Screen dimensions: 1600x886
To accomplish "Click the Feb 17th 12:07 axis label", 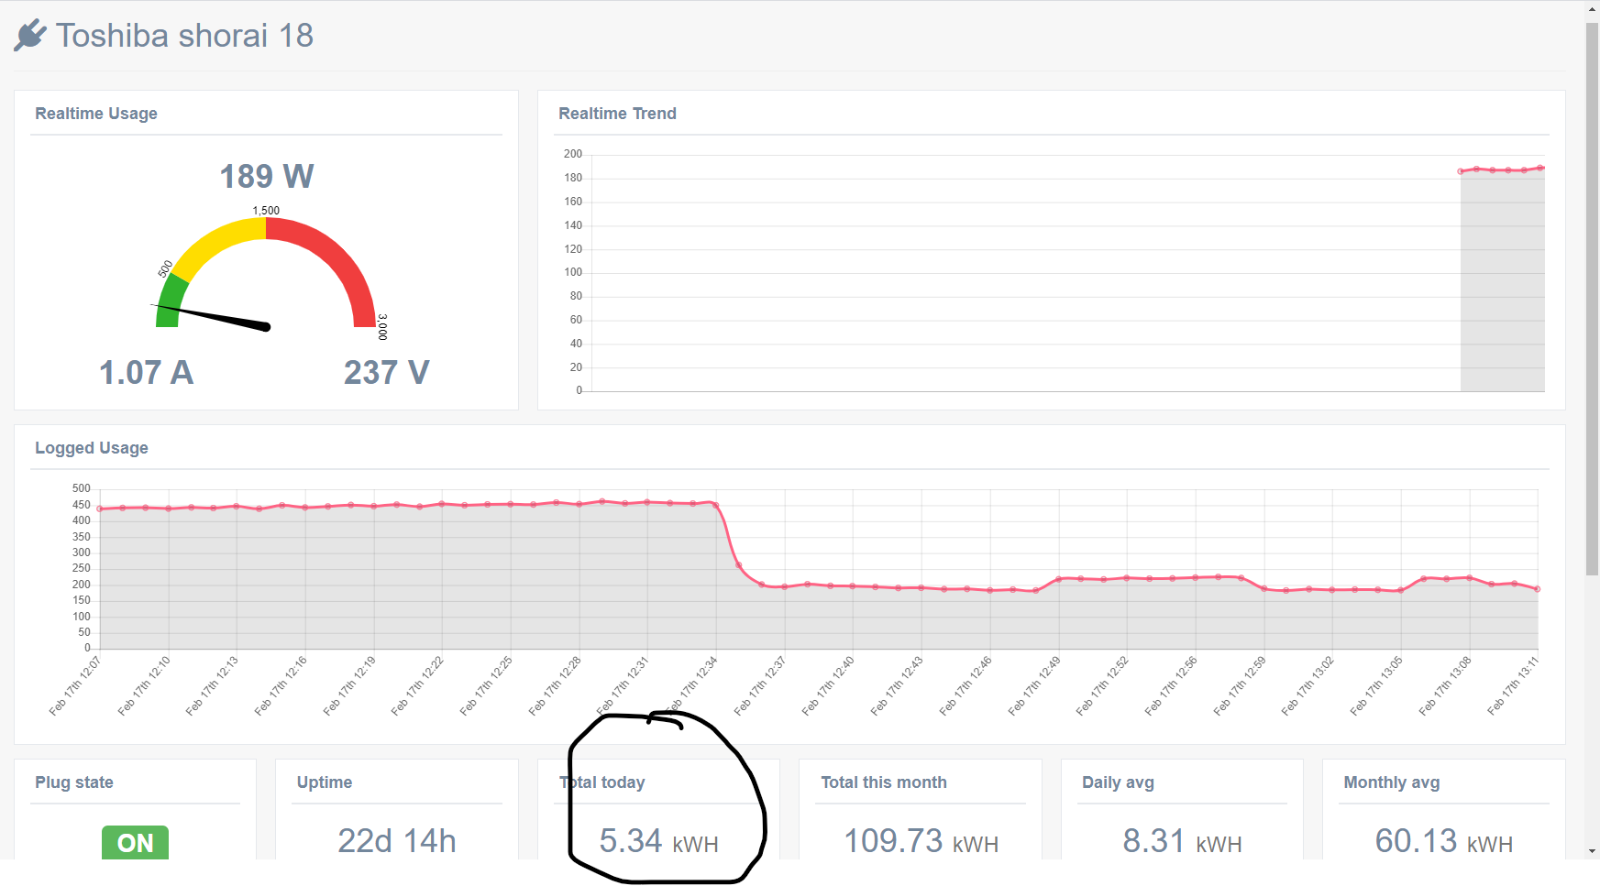I will [75, 686].
